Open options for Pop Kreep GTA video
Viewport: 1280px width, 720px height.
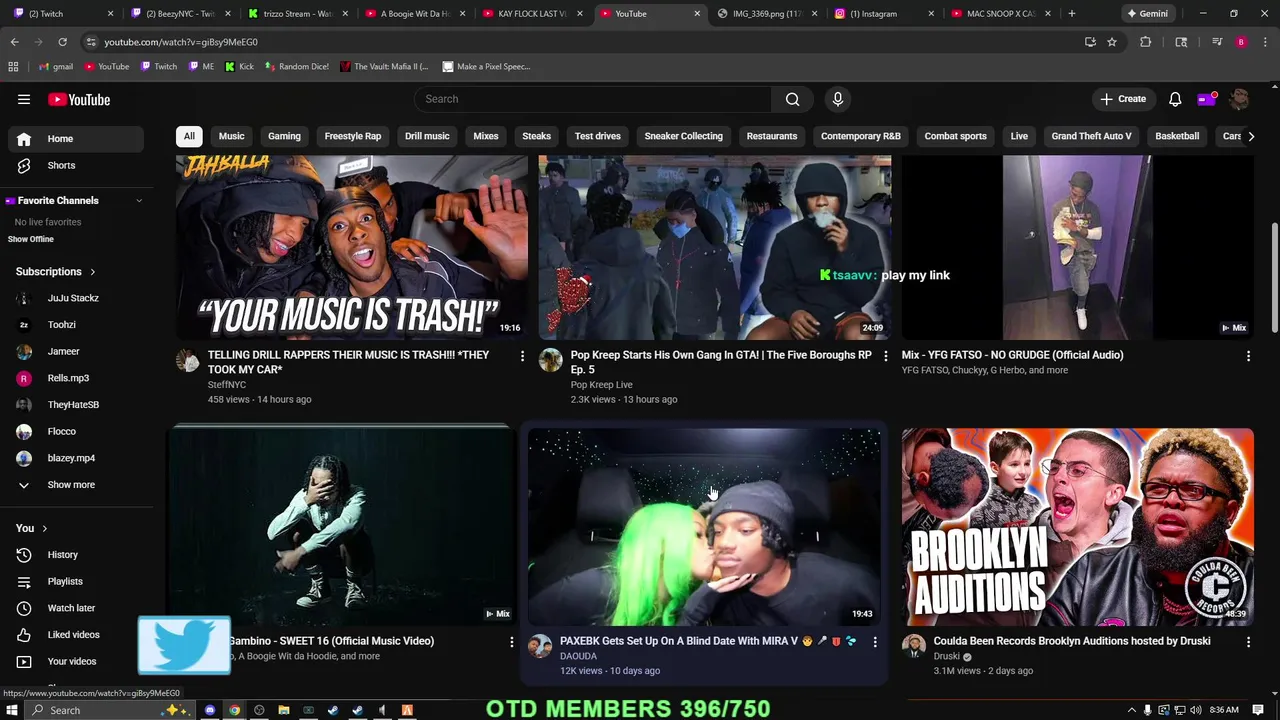tap(885, 356)
